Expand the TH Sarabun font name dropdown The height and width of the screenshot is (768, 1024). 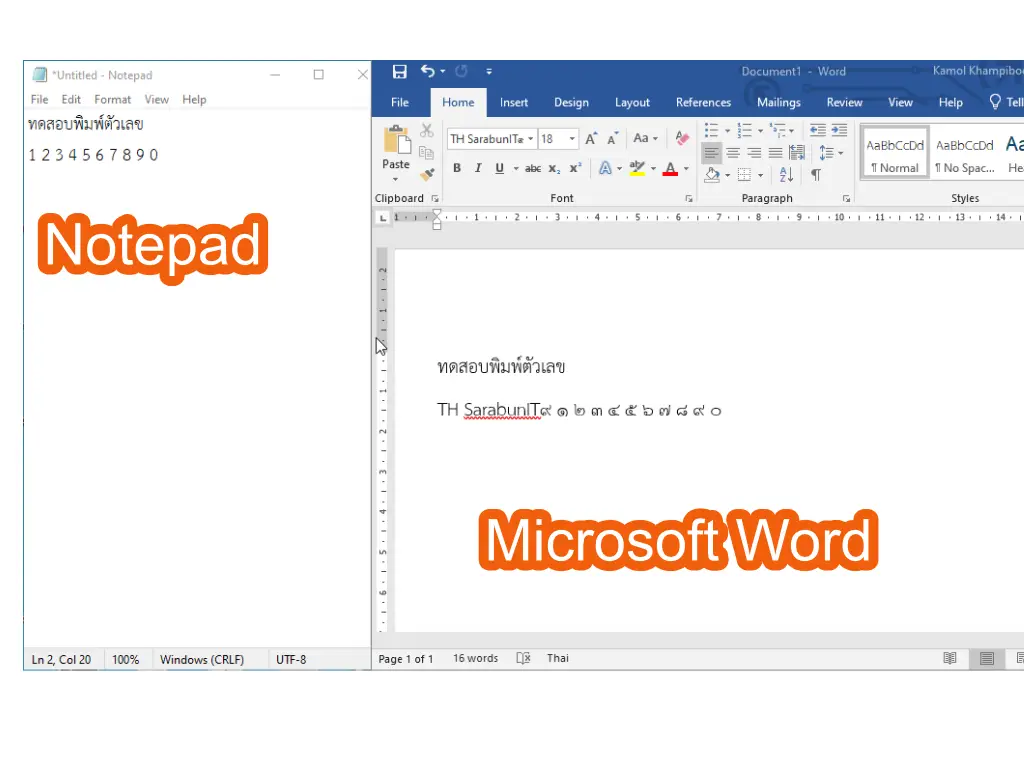[531, 139]
